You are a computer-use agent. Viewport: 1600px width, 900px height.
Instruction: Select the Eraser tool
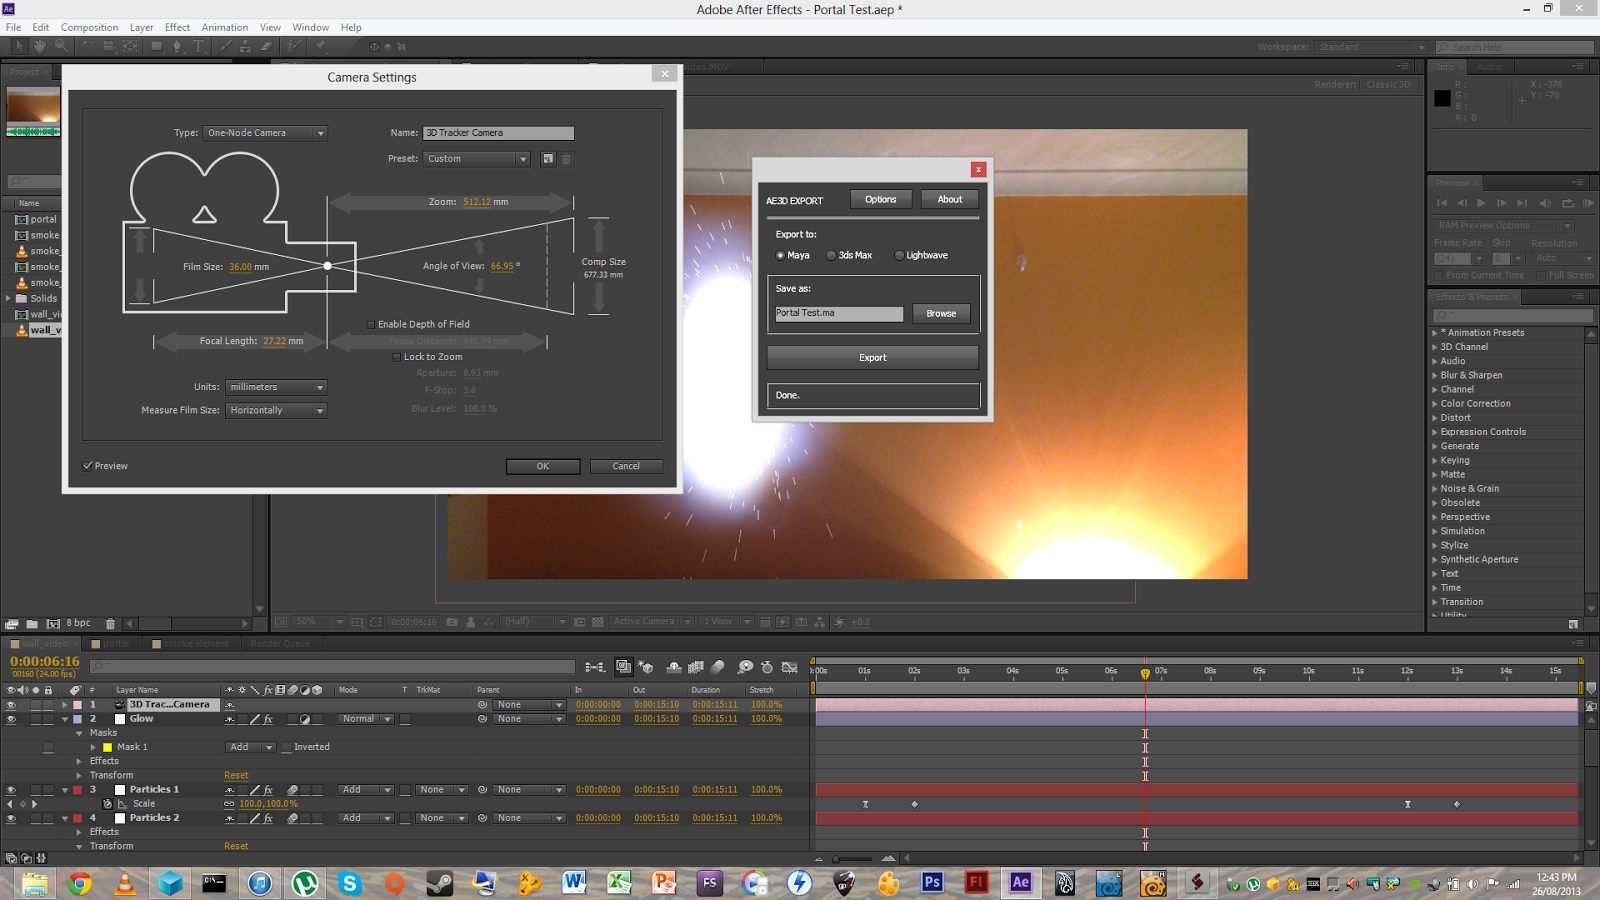coord(266,46)
